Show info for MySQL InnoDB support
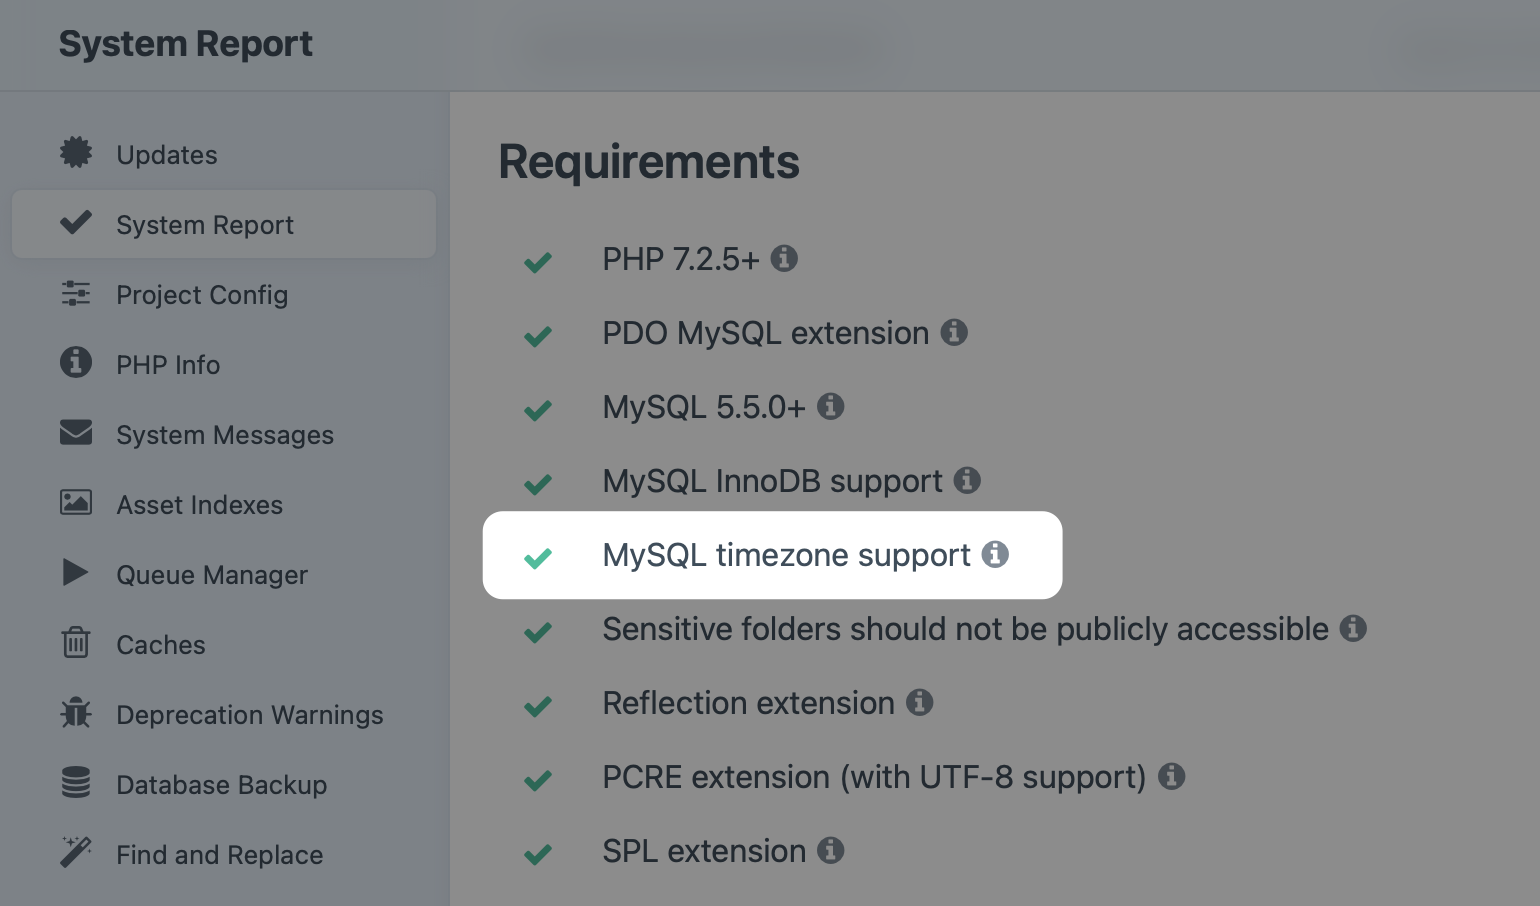 point(967,480)
